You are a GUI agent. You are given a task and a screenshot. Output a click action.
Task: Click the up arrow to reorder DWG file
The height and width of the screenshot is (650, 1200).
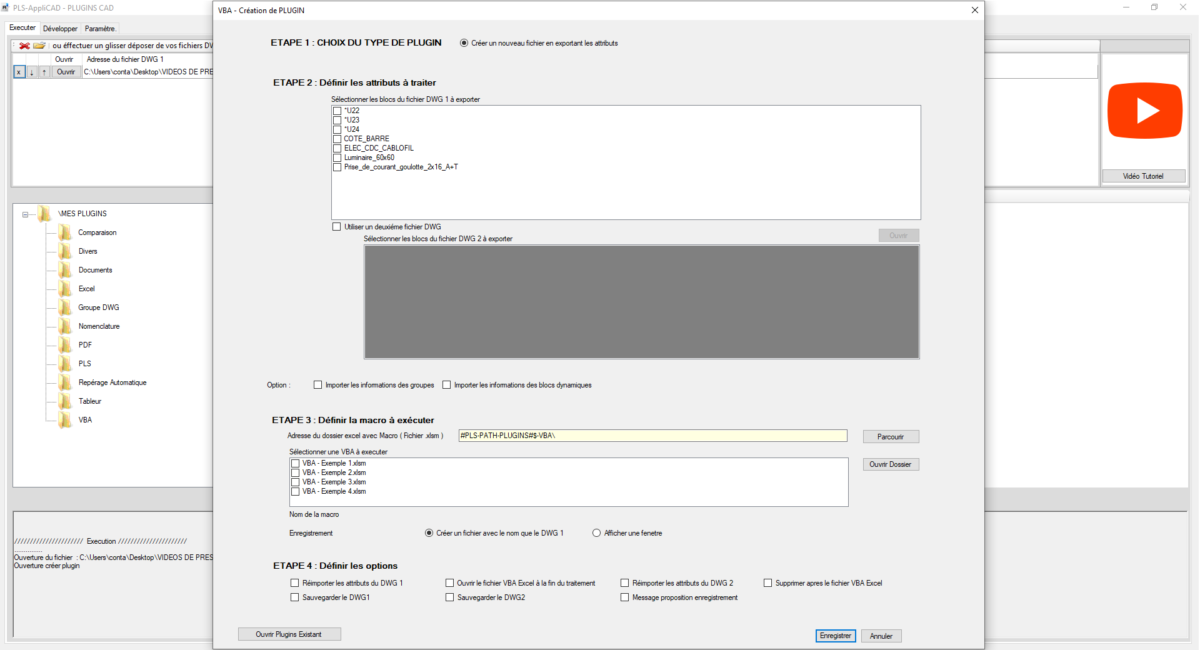click(43, 71)
